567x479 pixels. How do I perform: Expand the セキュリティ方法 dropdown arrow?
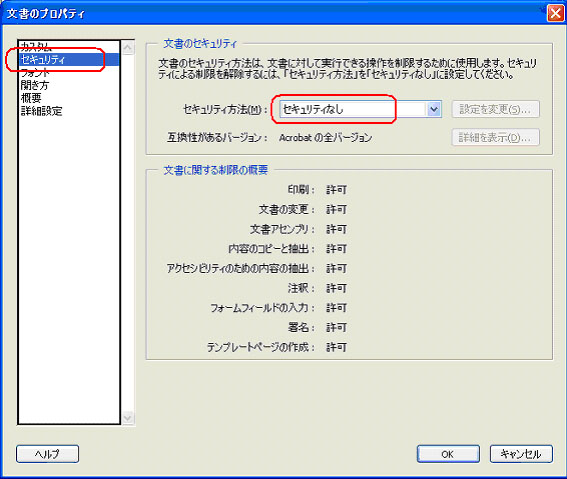coord(434,109)
